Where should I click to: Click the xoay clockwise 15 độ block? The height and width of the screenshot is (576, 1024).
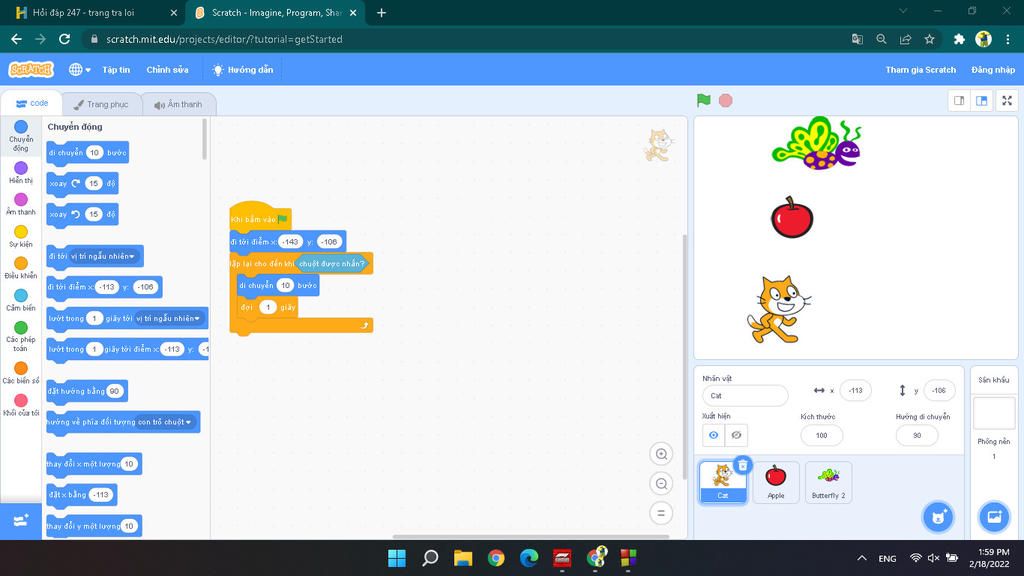[x=82, y=184]
